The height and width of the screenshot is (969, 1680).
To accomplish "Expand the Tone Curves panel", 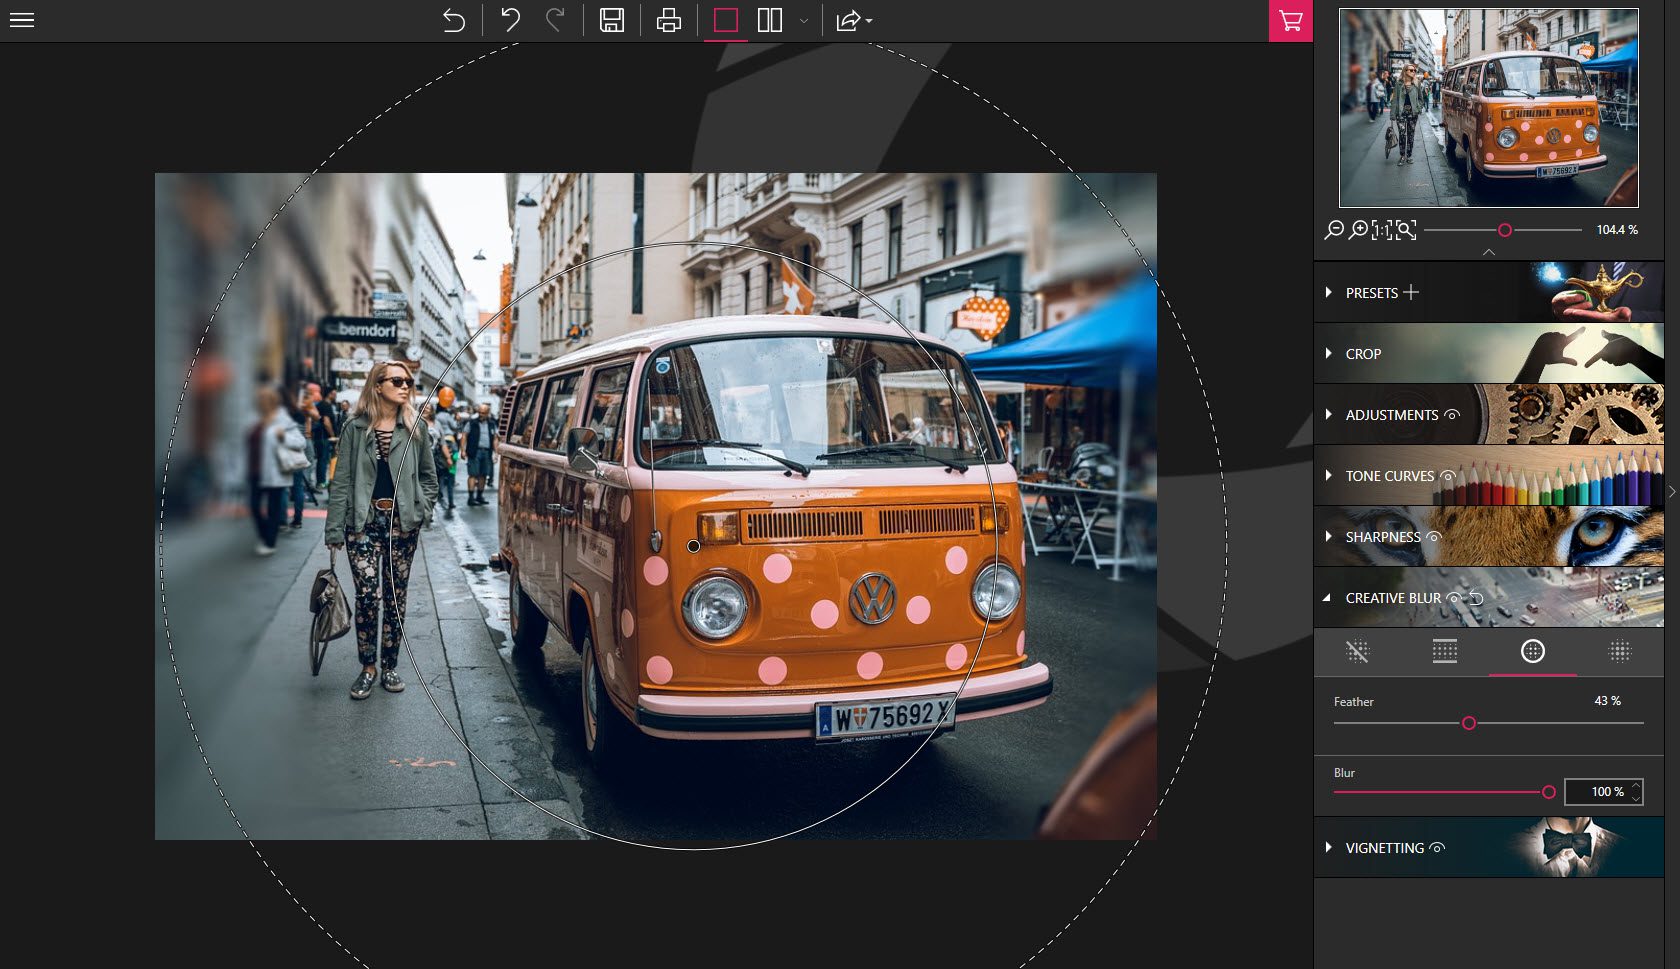I will click(1328, 475).
